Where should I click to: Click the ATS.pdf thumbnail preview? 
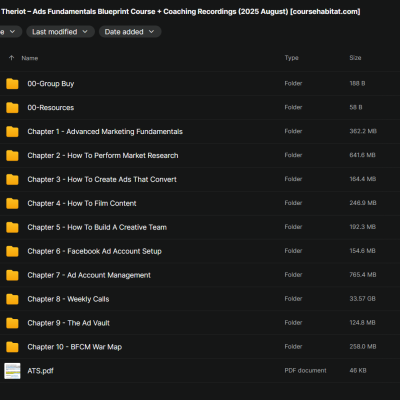point(12,371)
